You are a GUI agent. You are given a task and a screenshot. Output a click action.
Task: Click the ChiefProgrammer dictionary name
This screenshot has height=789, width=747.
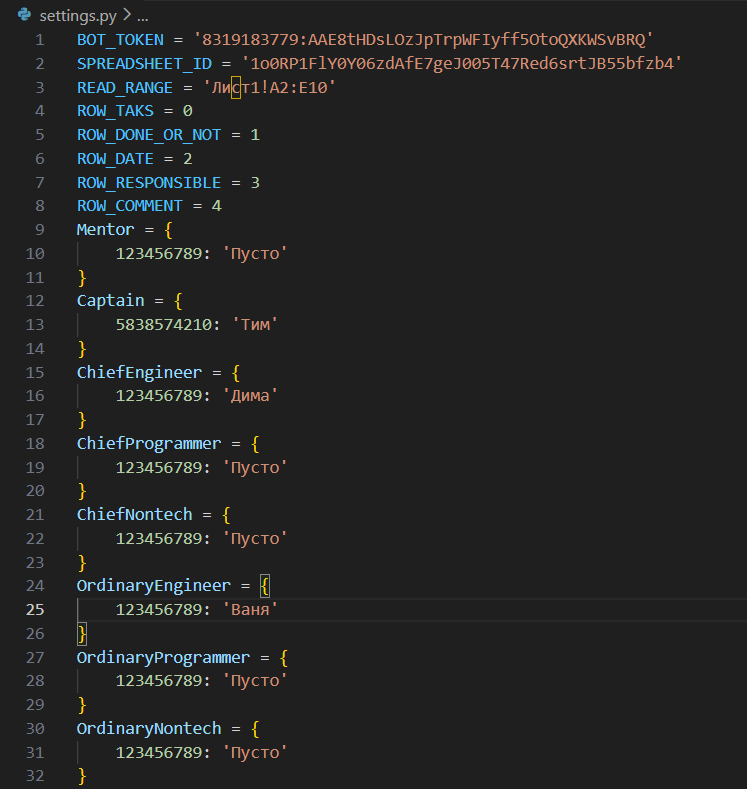click(x=148, y=443)
